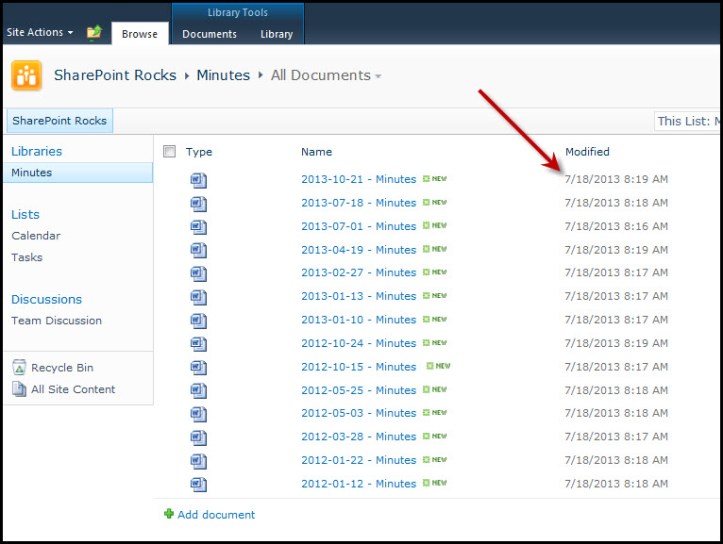Toggle the select-all checkbox in header
Screen dimensions: 723x544
point(169,152)
